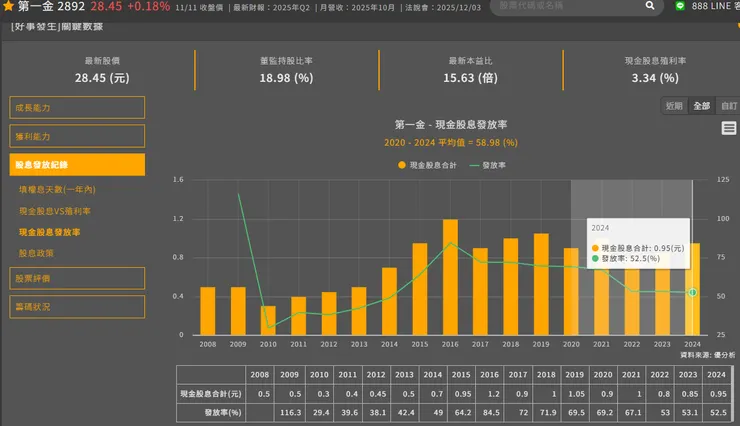Click the 2014 bar in chart
Image resolution: width=740 pixels, height=426 pixels.
point(389,301)
